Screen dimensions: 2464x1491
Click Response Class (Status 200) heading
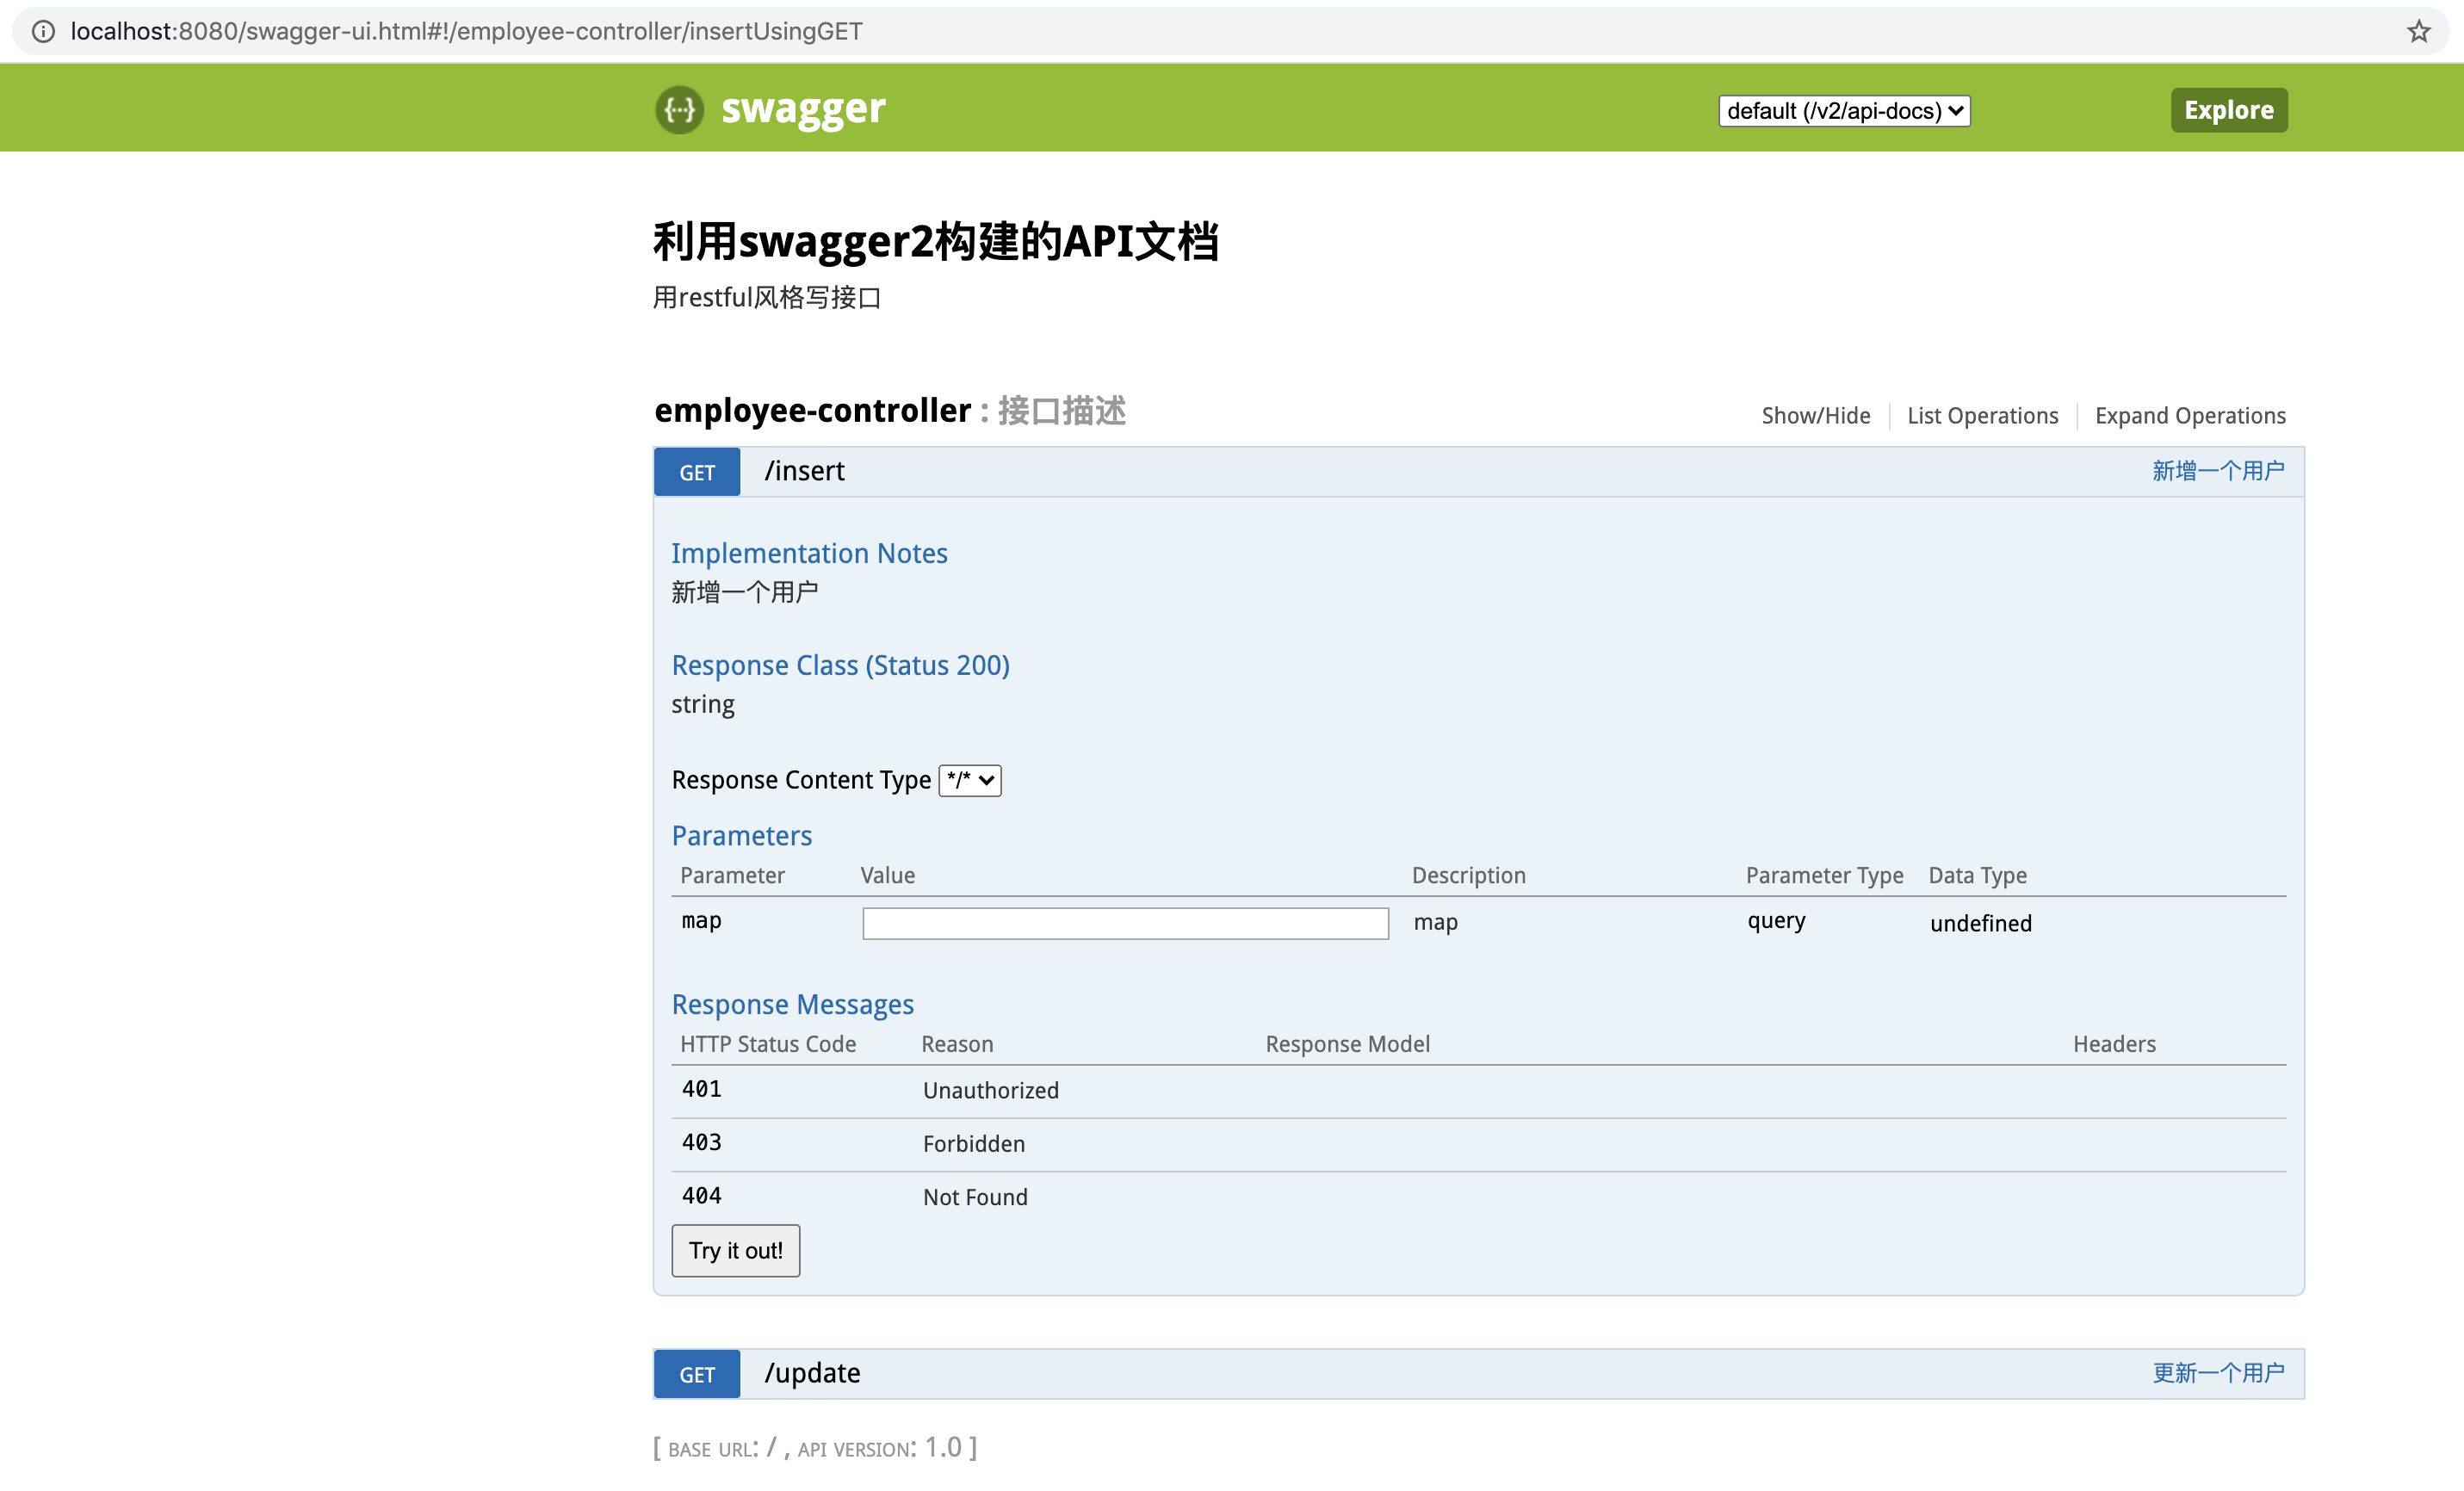(840, 665)
